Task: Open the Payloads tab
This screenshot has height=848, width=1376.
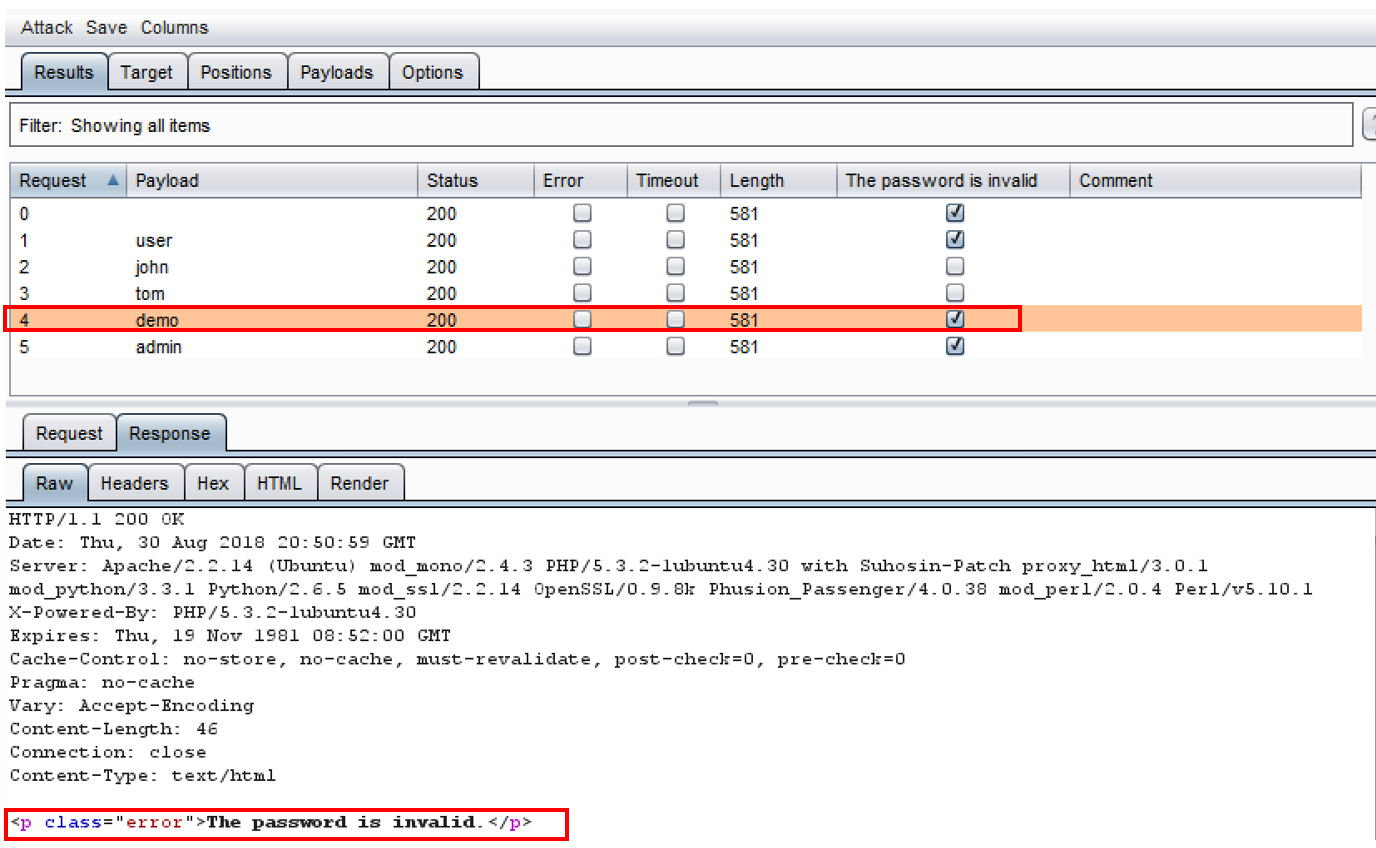Action: coord(337,72)
